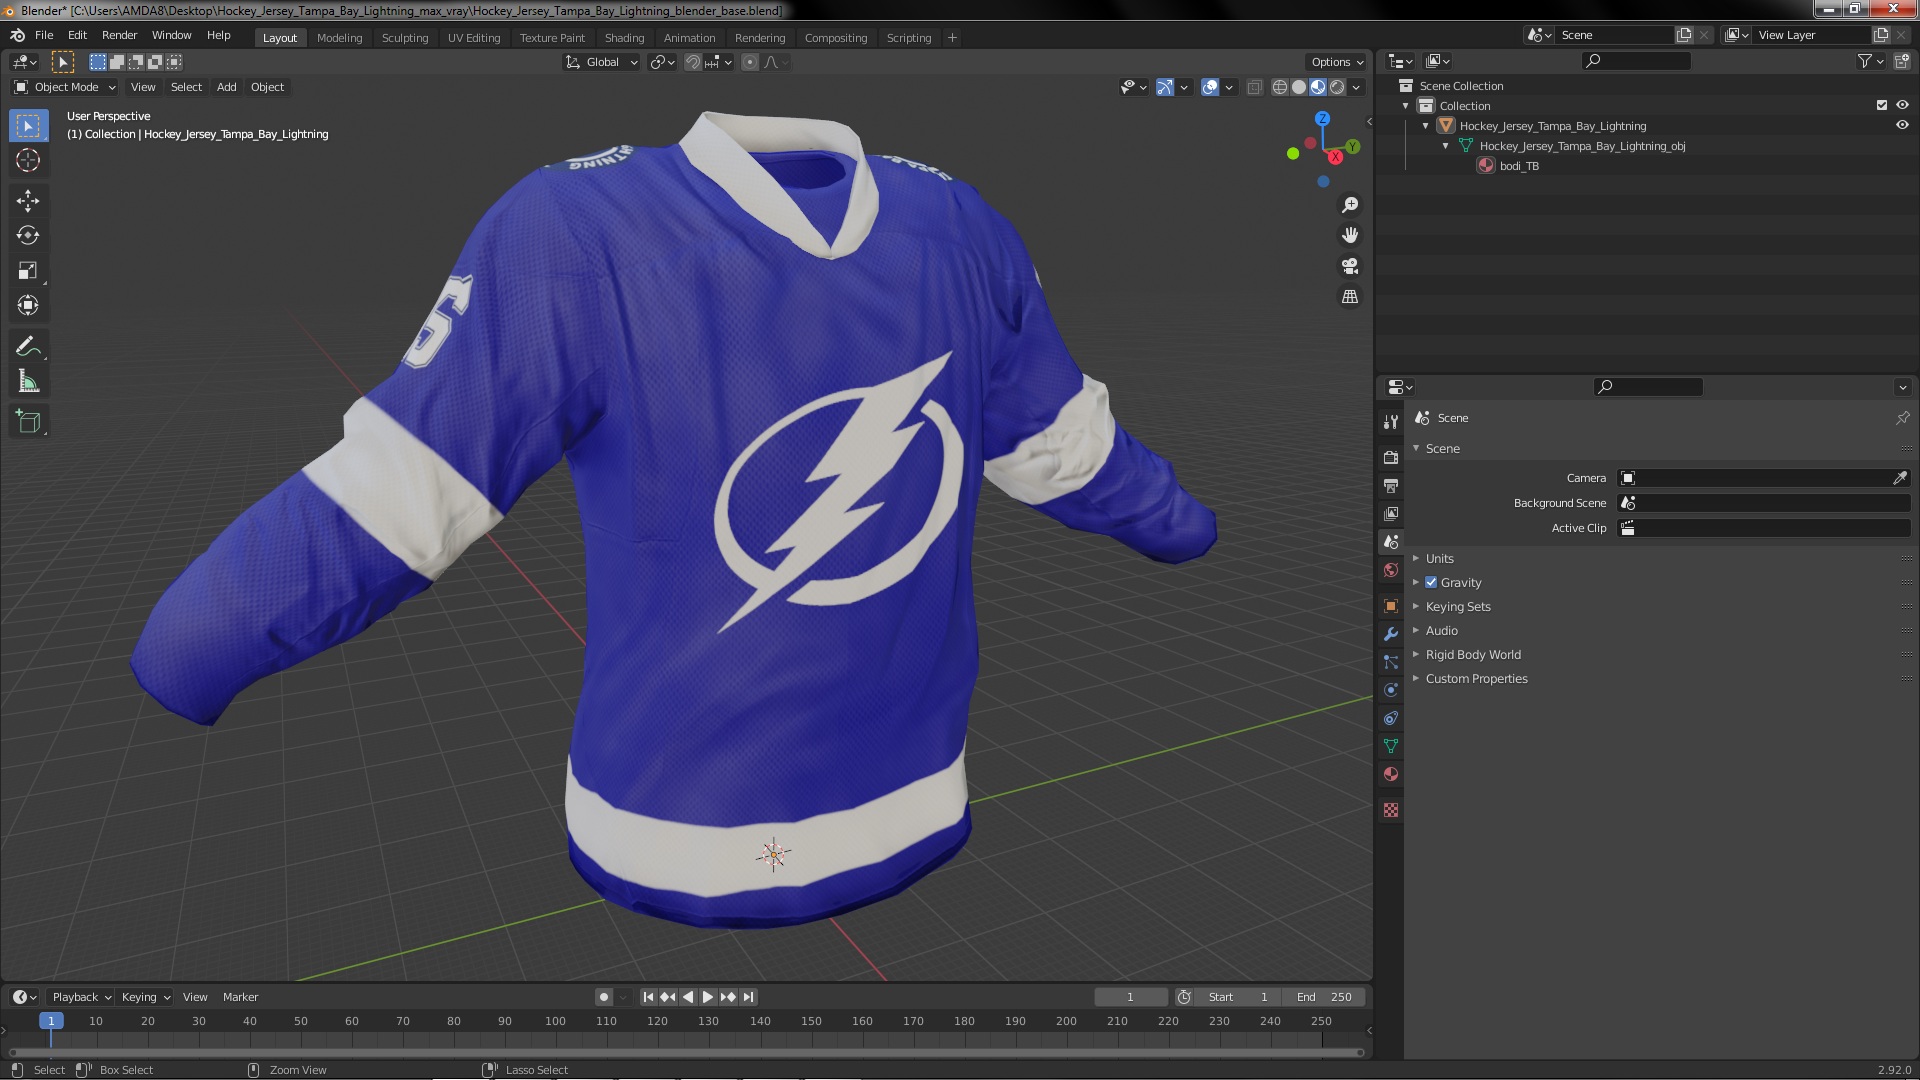Expand the Custom Properties panel
1920x1080 pixels.
[1476, 678]
